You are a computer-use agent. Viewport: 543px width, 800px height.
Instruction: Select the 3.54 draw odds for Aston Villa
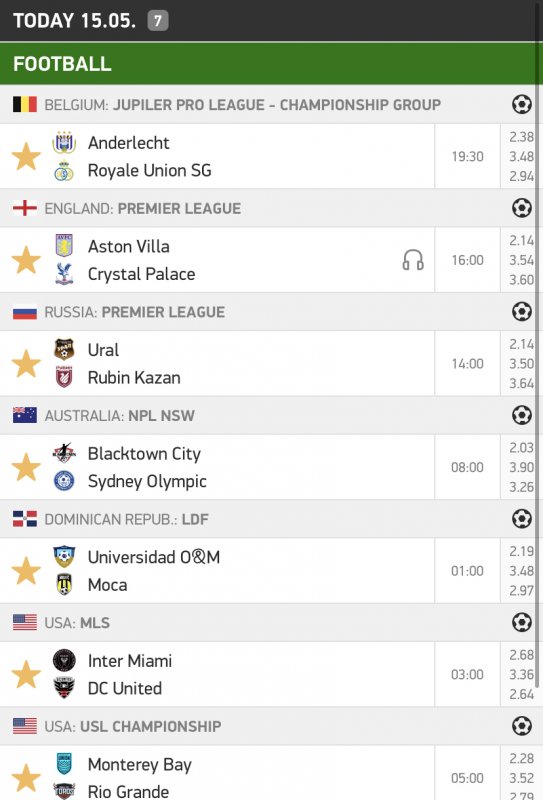click(521, 260)
